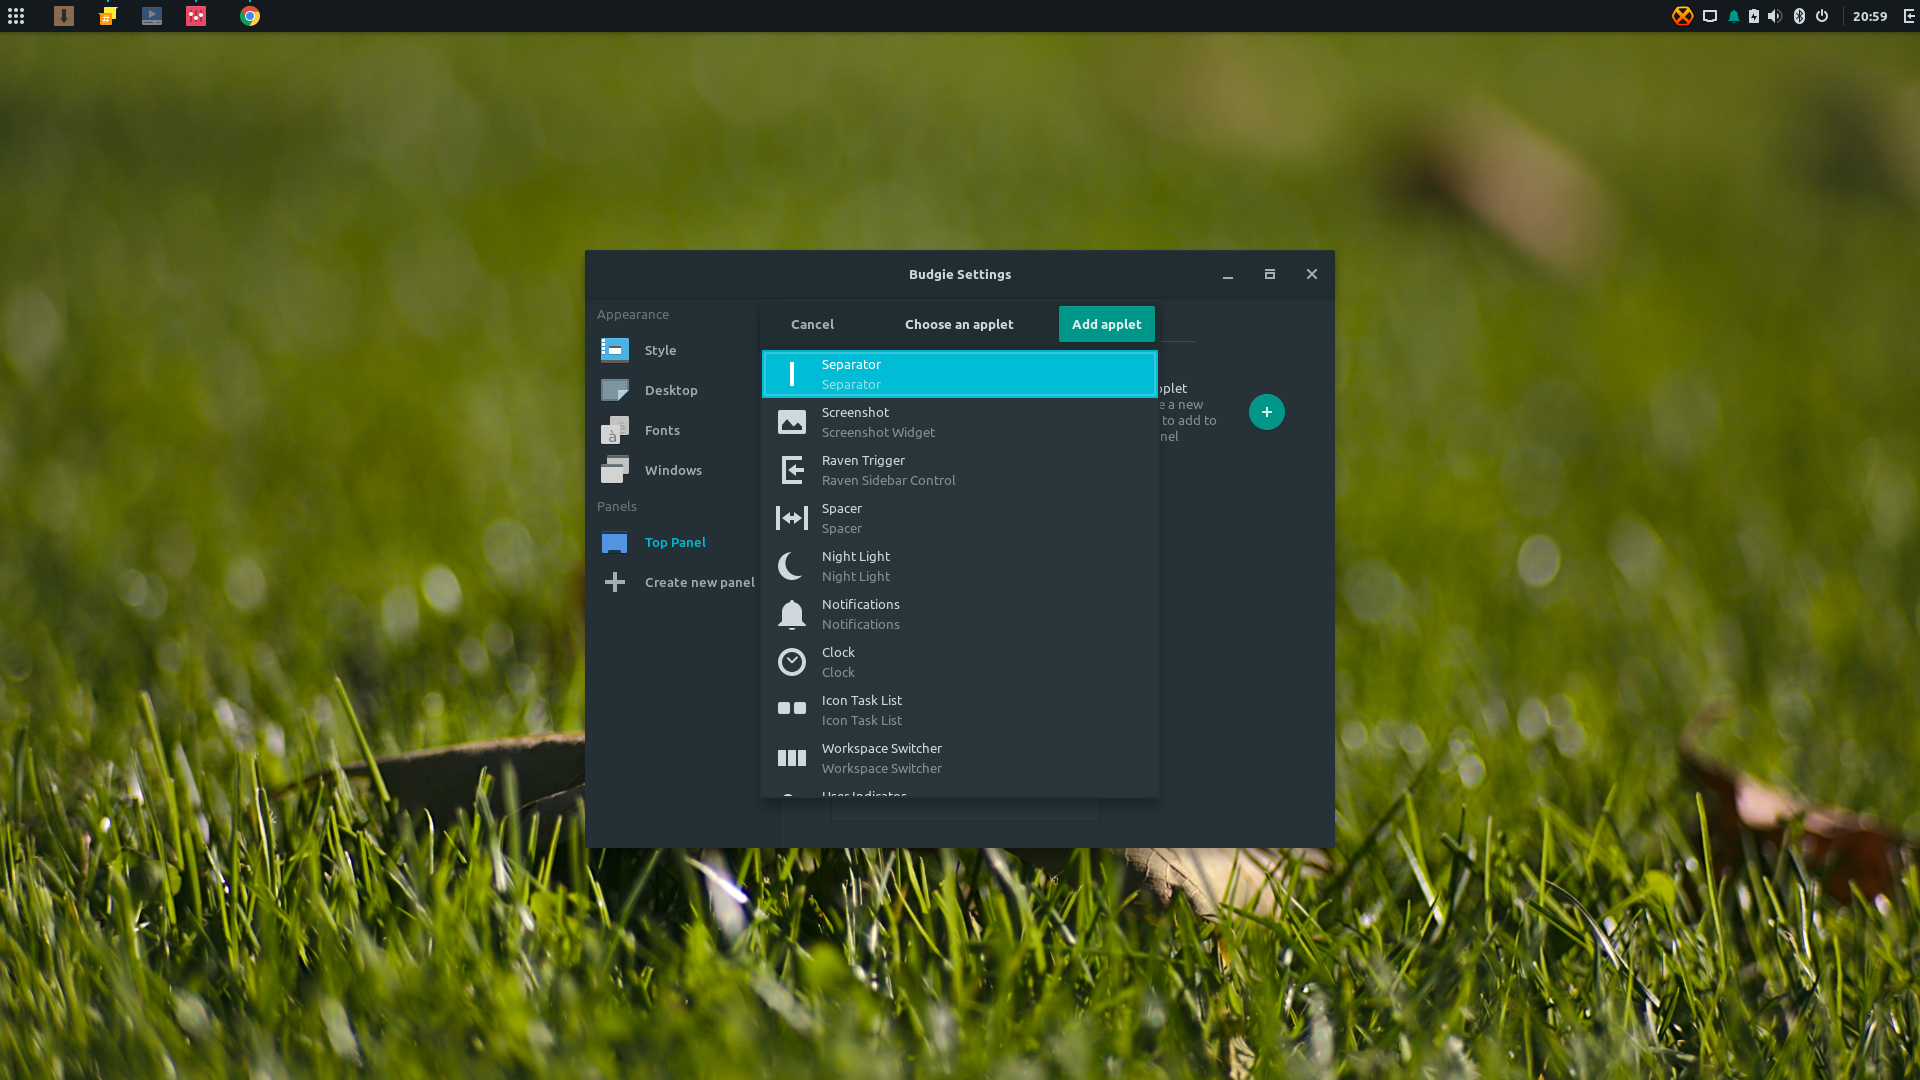Click the 'Raven Sidebar Control' description
This screenshot has height=1080, width=1920.
pos(888,480)
